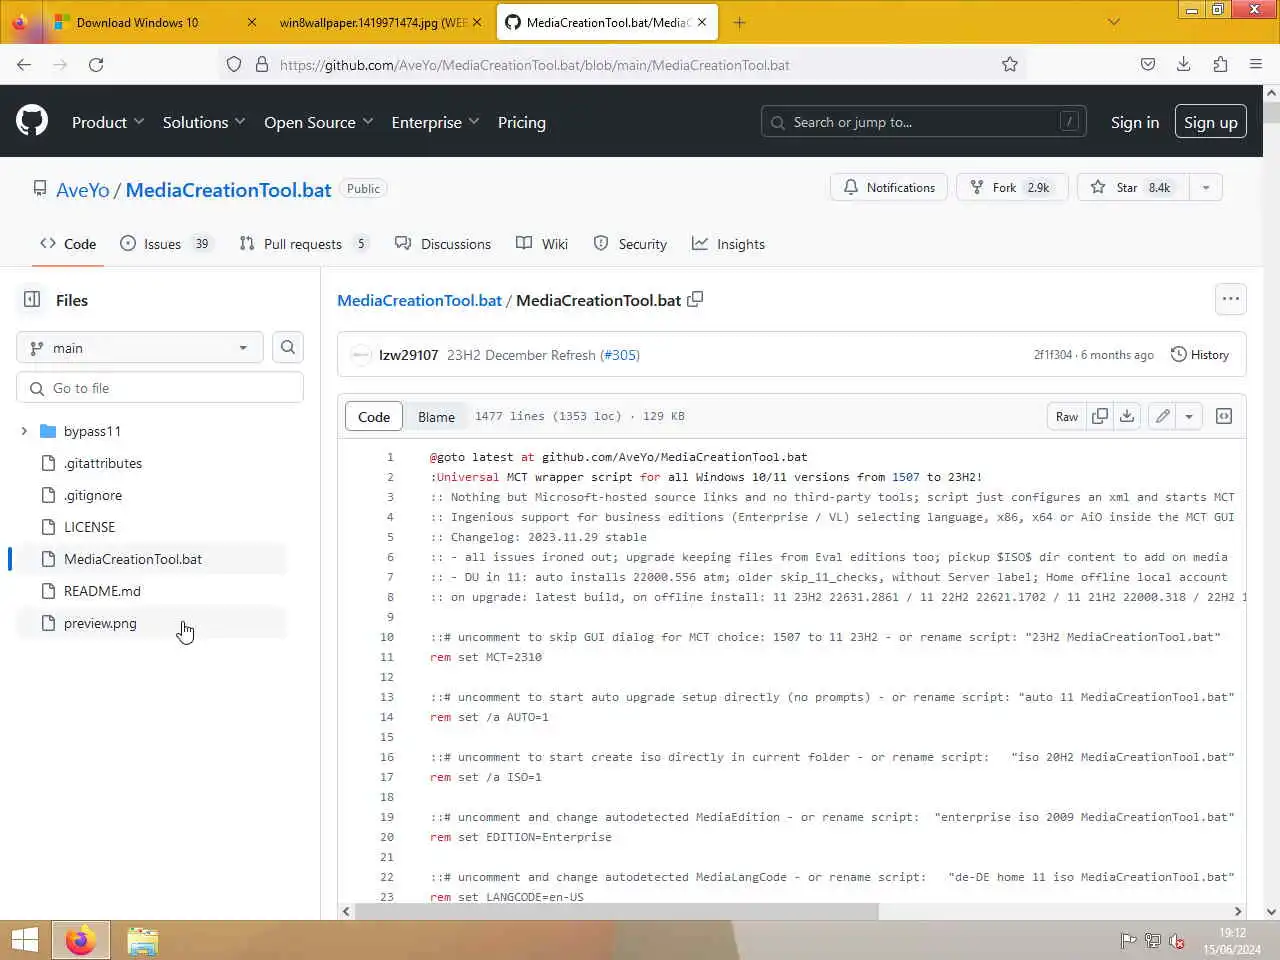Open the edit options dropdown arrow
The width and height of the screenshot is (1280, 960).
coord(1189,416)
